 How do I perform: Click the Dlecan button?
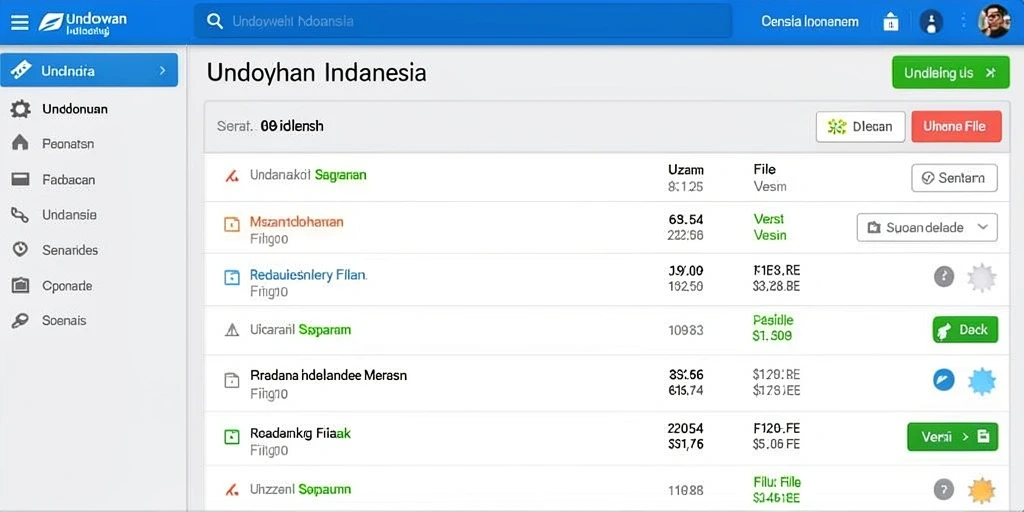point(860,127)
